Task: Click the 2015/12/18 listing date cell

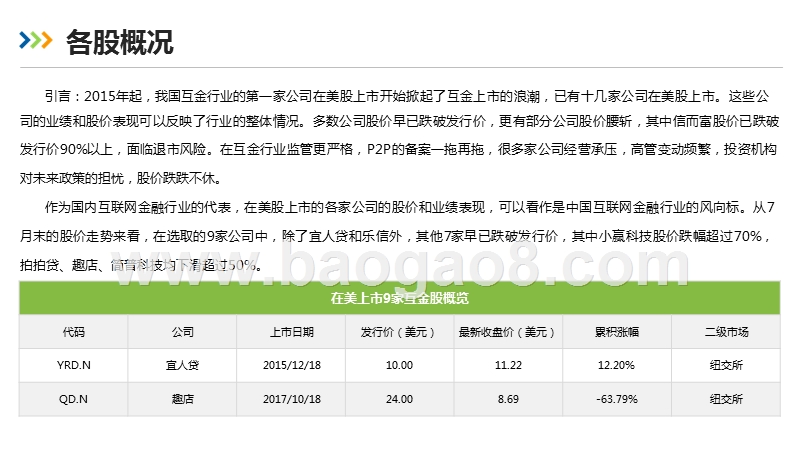Action: pos(291,365)
